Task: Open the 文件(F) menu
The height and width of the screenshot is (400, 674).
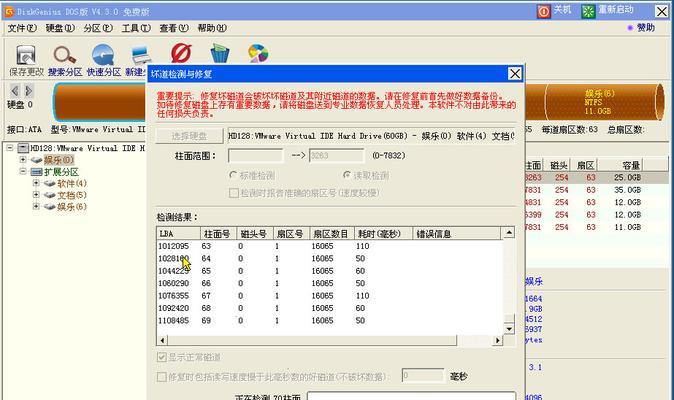Action: (x=22, y=28)
